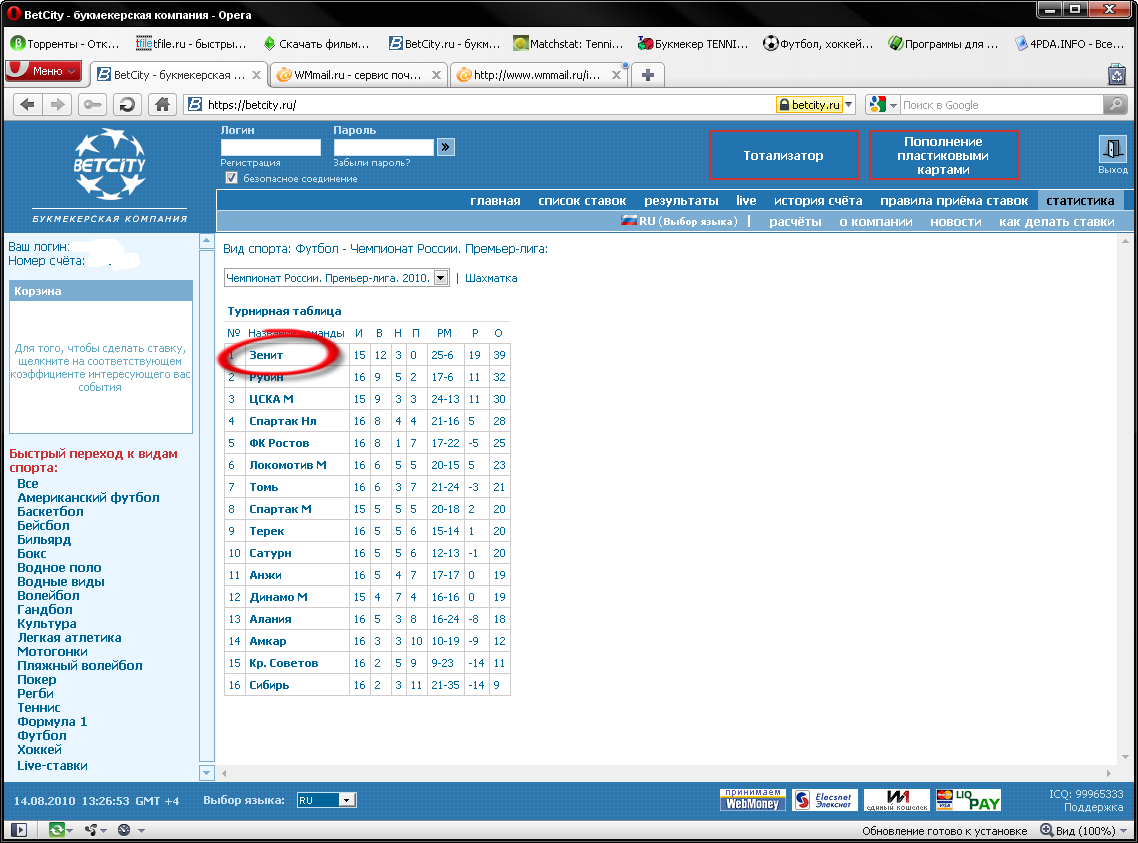The height and width of the screenshot is (843, 1138).
Task: Open the статистика menu item
Action: pyautogui.click(x=1080, y=200)
